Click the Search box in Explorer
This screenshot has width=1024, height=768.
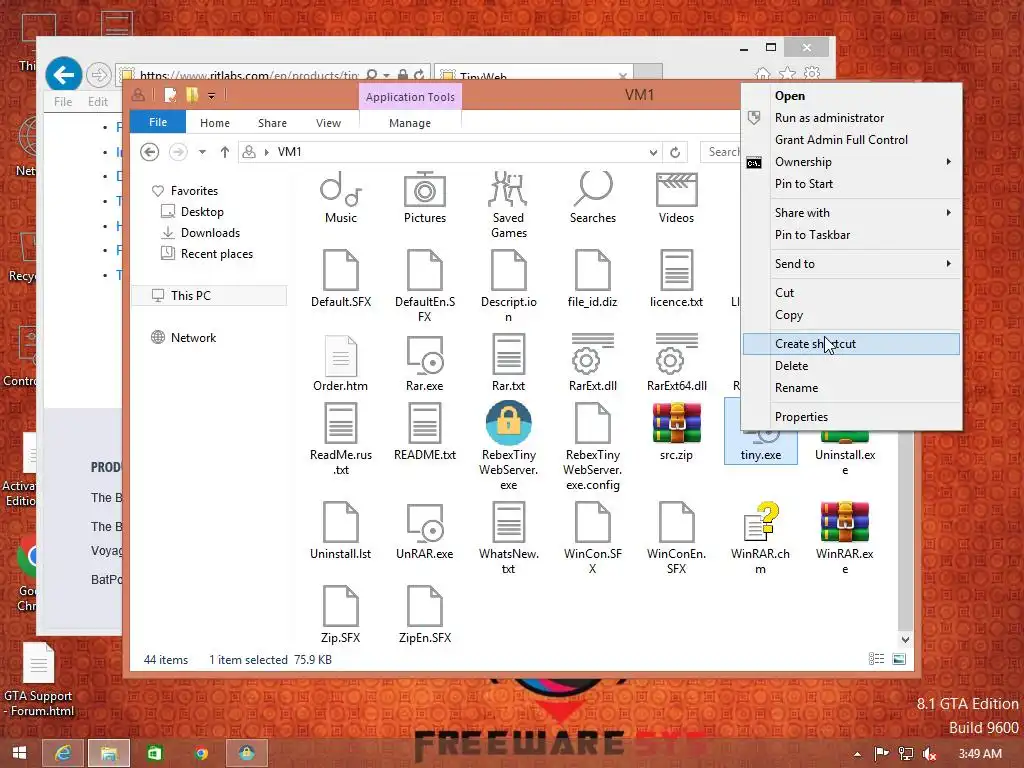(x=720, y=152)
